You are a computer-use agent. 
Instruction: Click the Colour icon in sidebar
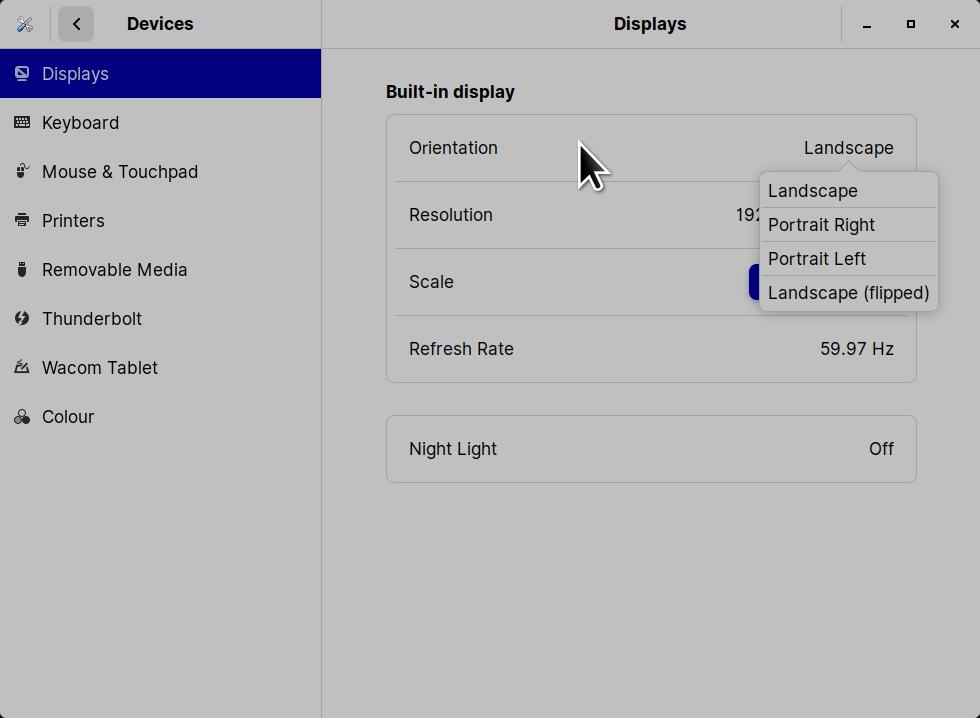coord(22,417)
